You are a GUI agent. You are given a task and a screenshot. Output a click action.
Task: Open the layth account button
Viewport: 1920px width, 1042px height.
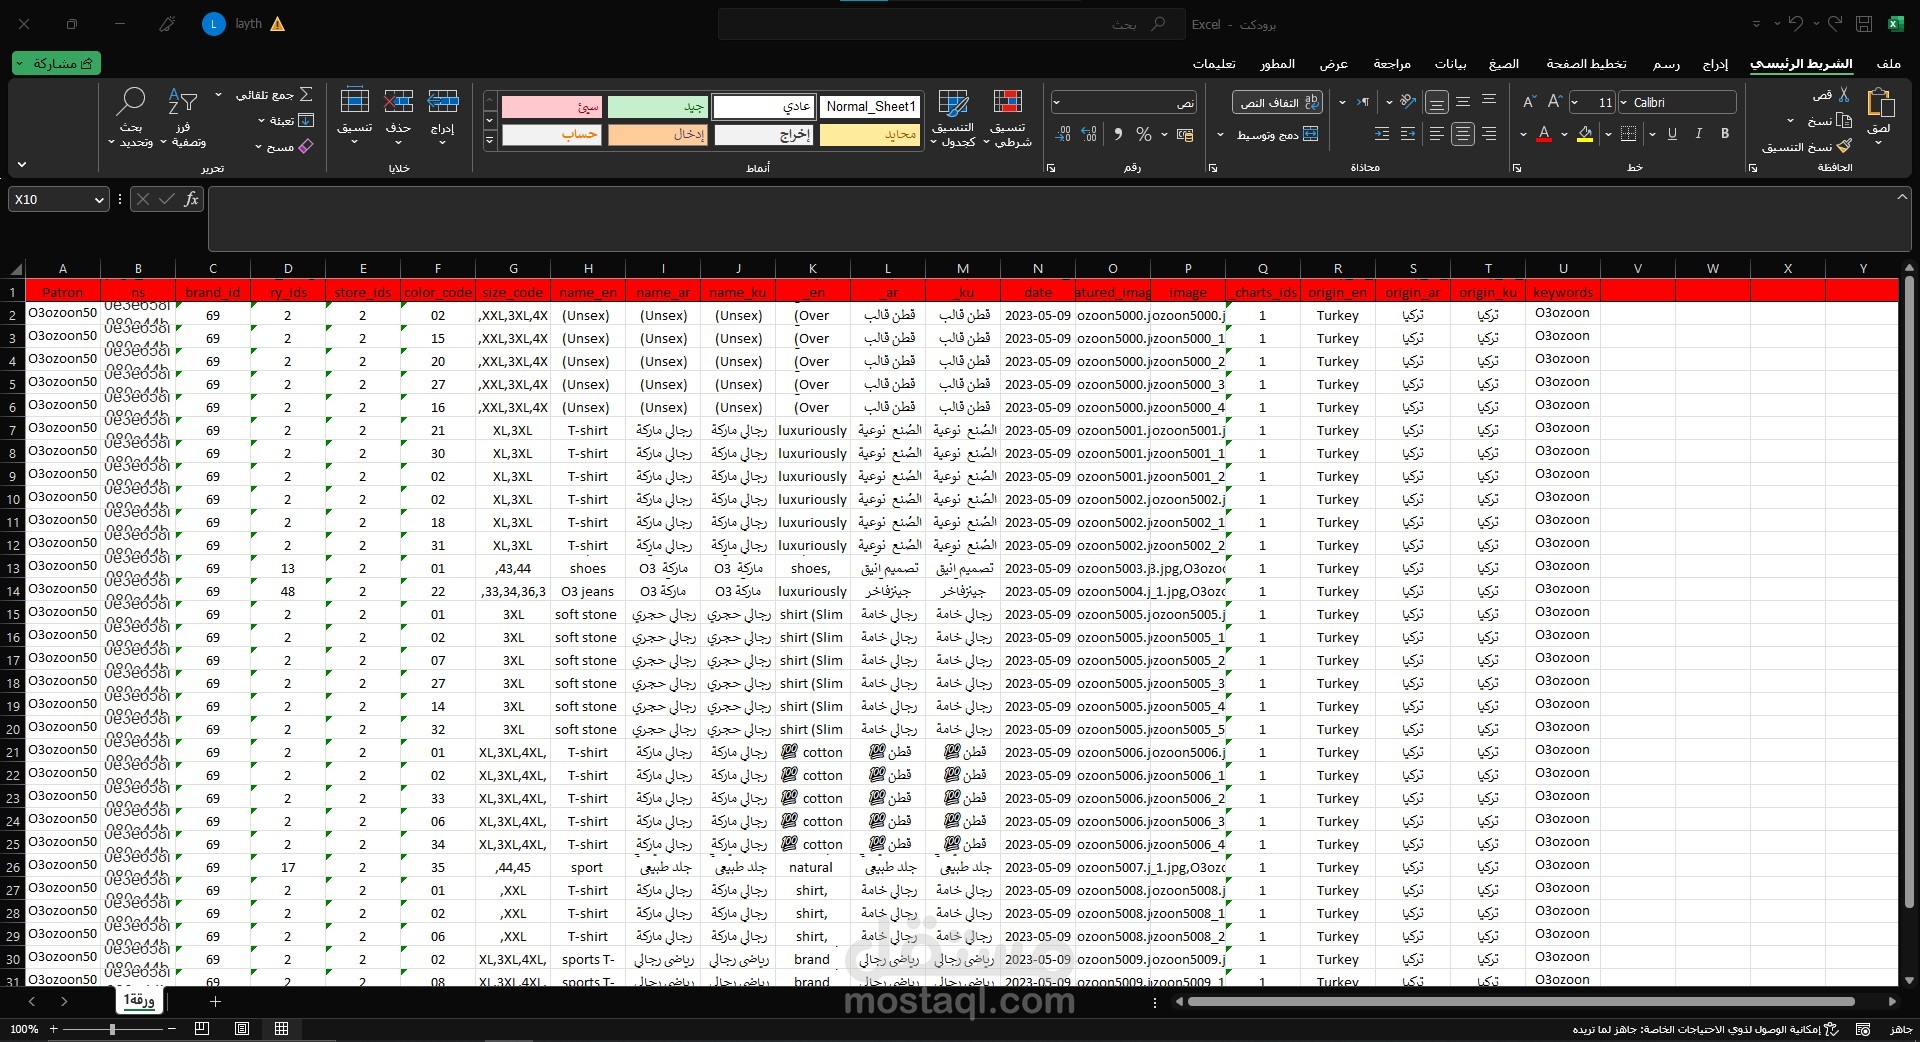(x=245, y=24)
